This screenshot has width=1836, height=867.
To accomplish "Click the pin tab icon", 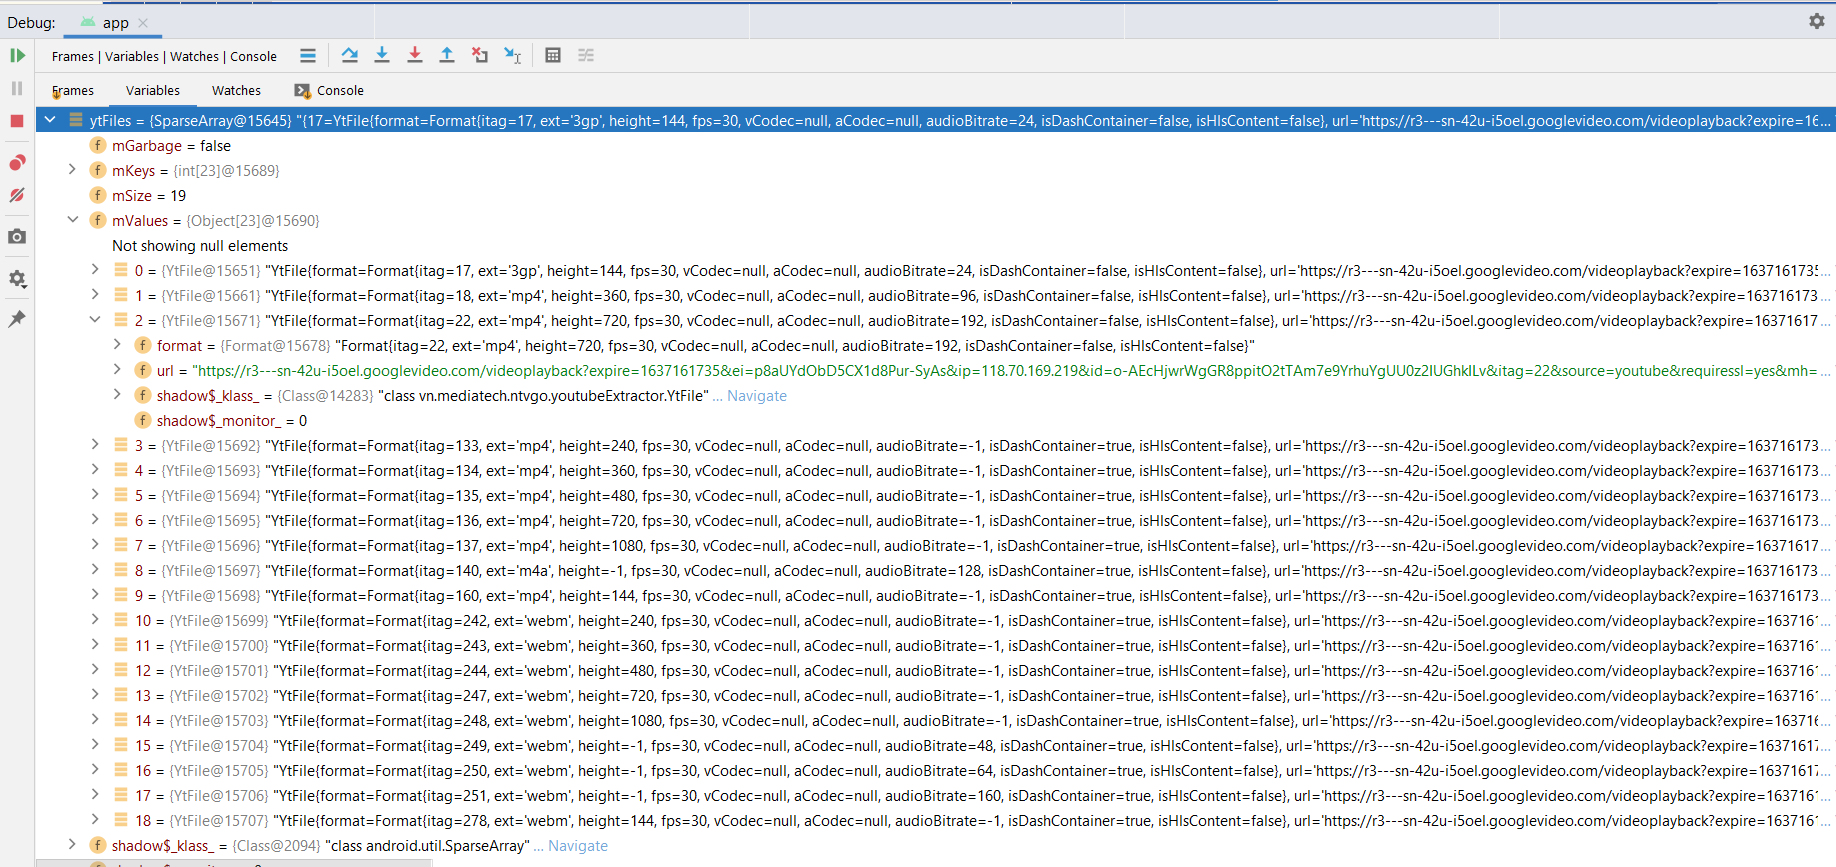I will 17,319.
